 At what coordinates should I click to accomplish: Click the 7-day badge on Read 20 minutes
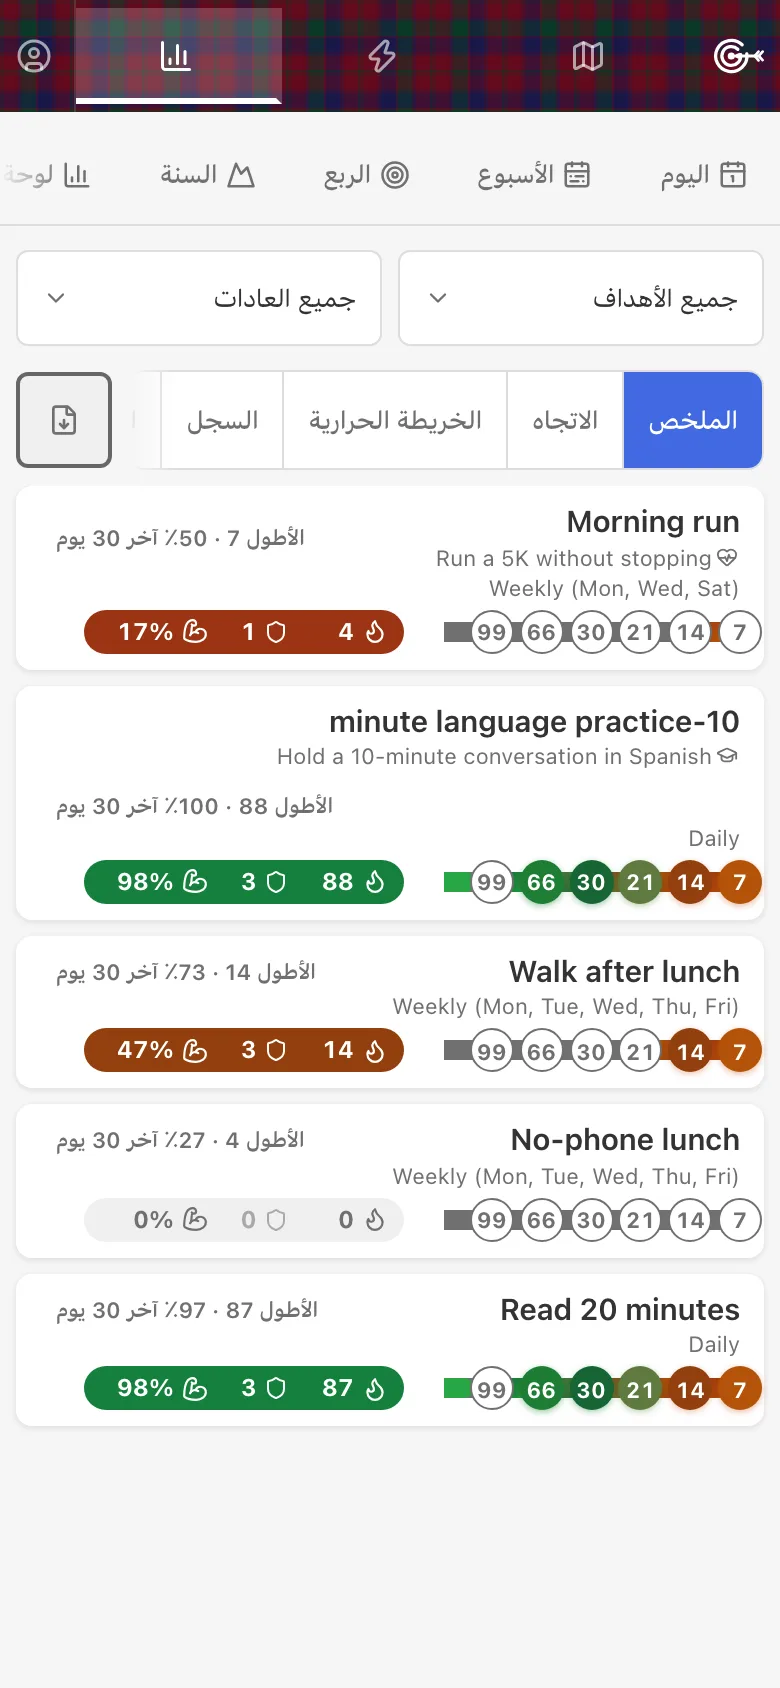[740, 1389]
